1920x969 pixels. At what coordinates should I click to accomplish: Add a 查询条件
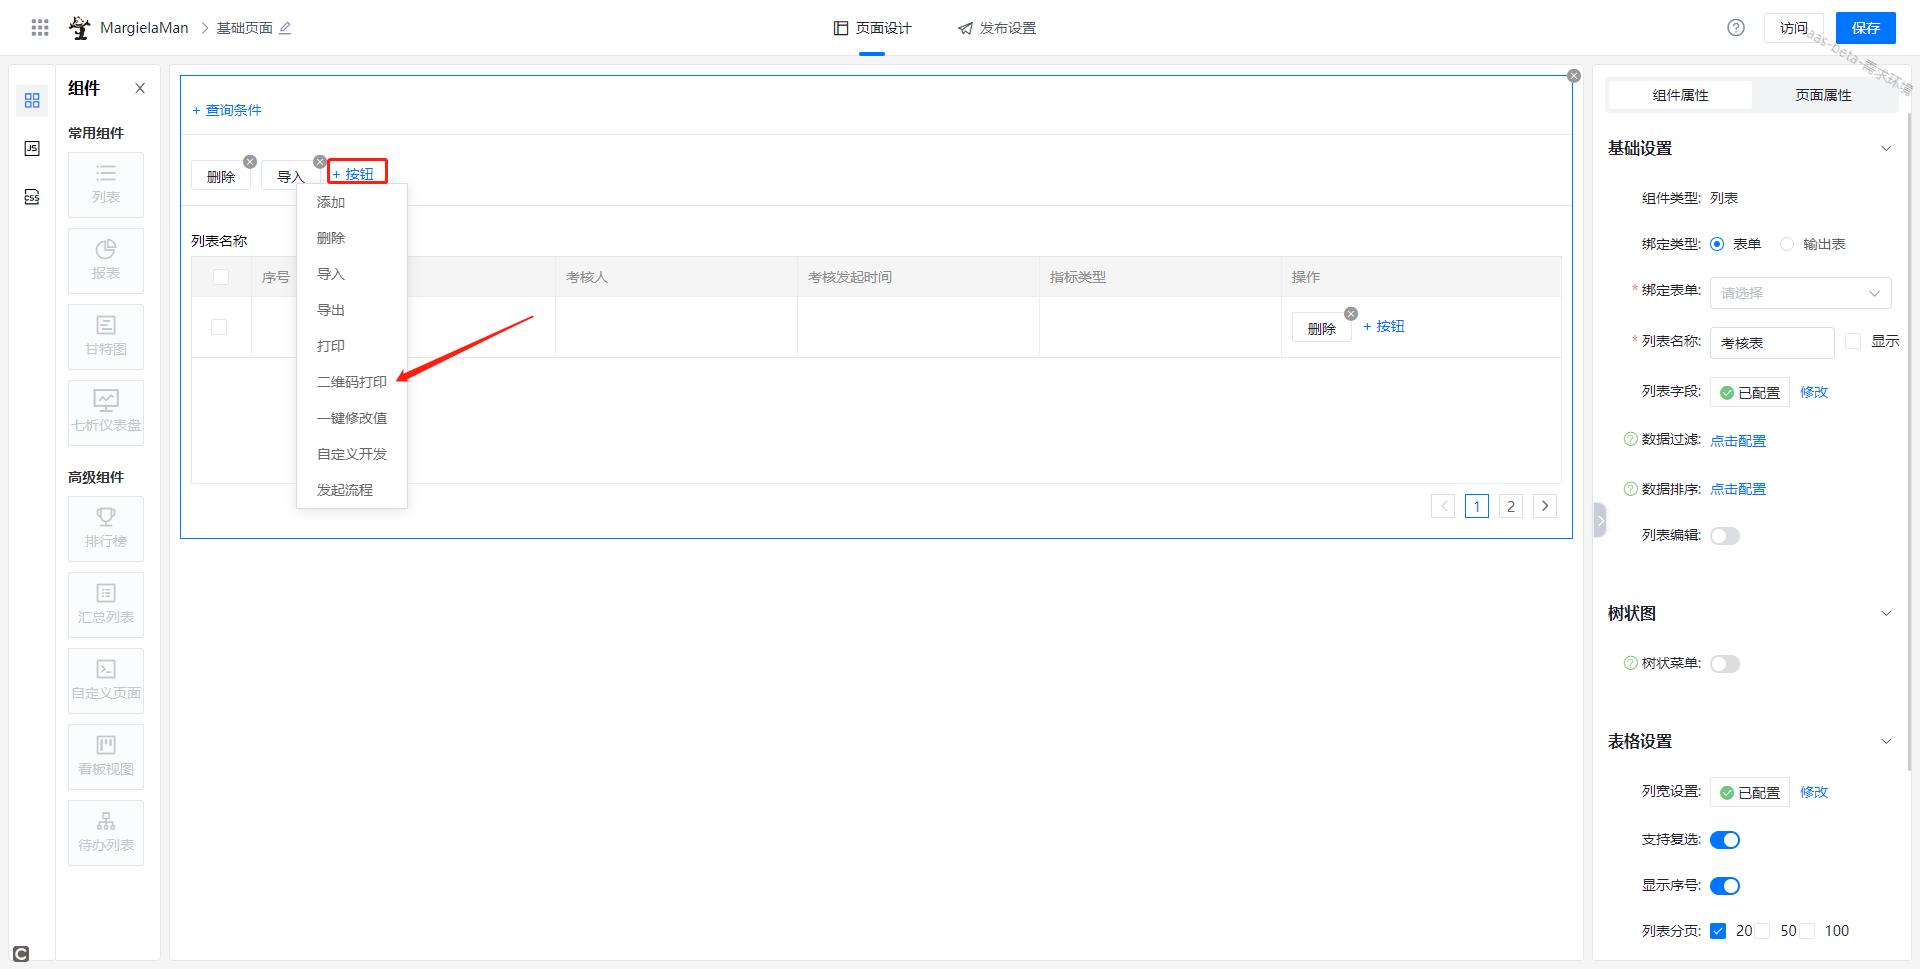pyautogui.click(x=227, y=110)
